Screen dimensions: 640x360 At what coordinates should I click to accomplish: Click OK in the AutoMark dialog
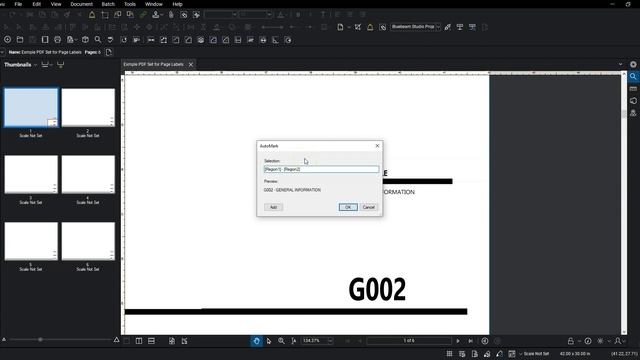pyautogui.click(x=348, y=207)
